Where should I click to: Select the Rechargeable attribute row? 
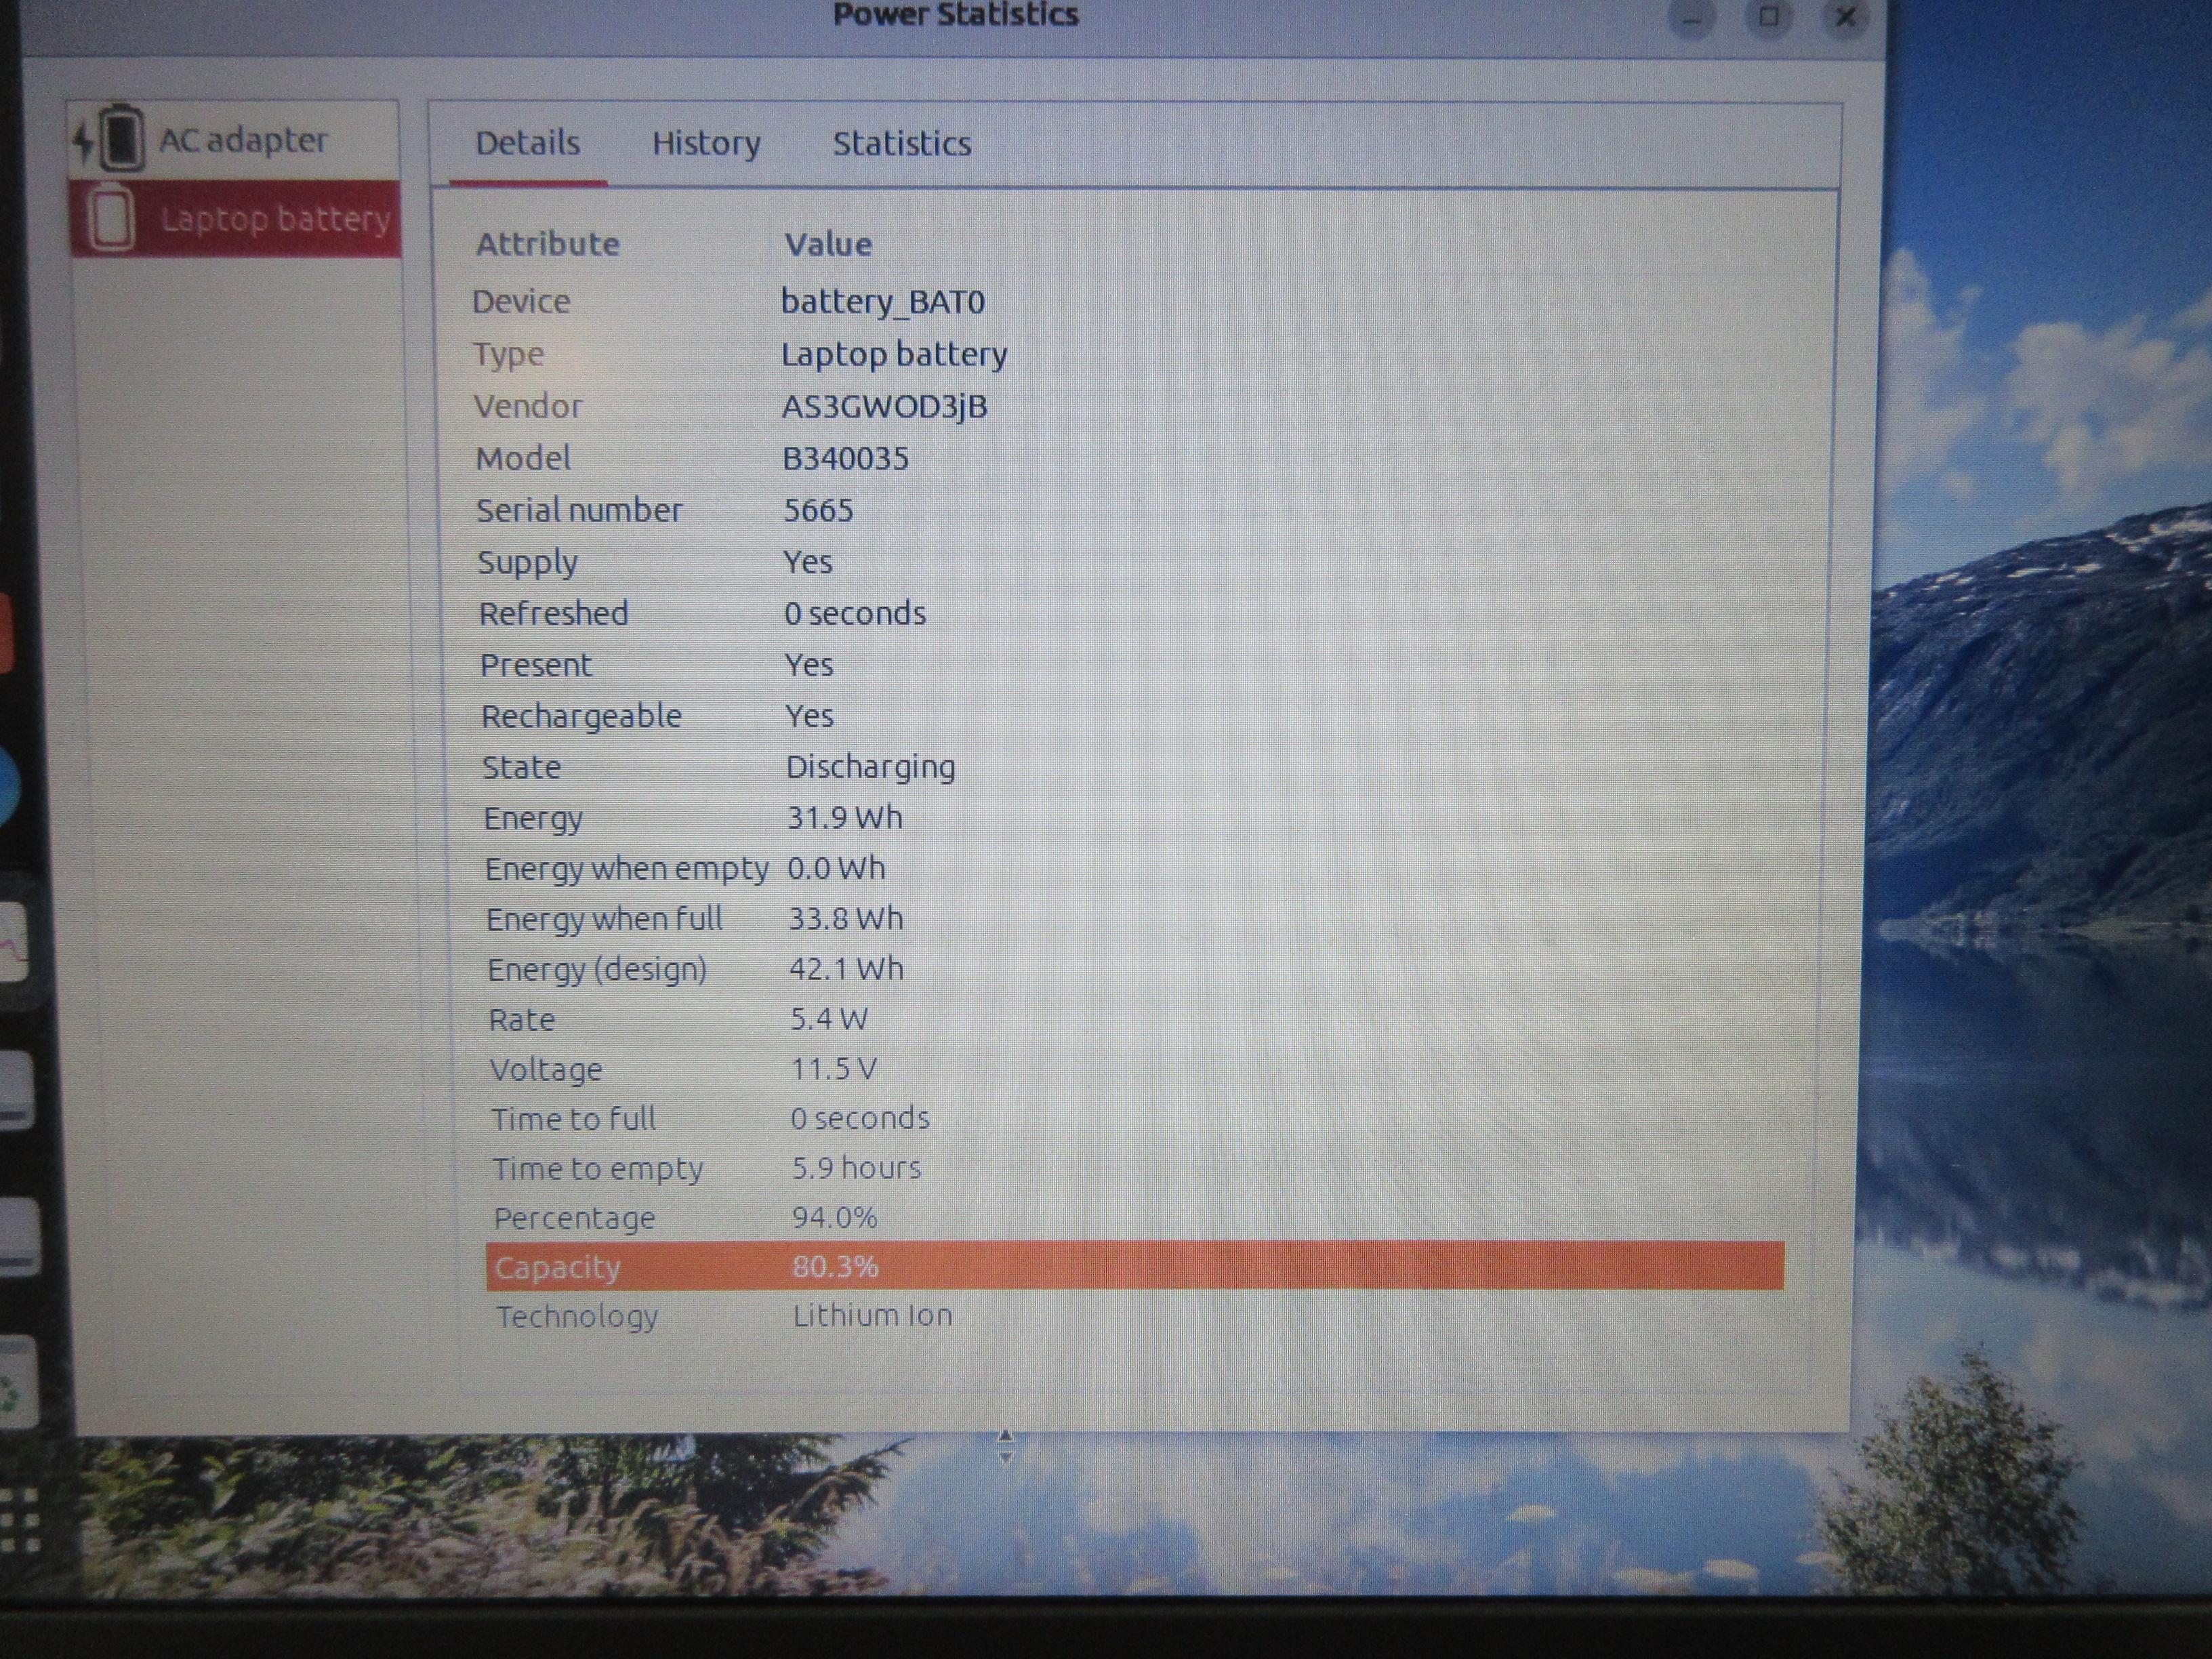coord(1130,716)
